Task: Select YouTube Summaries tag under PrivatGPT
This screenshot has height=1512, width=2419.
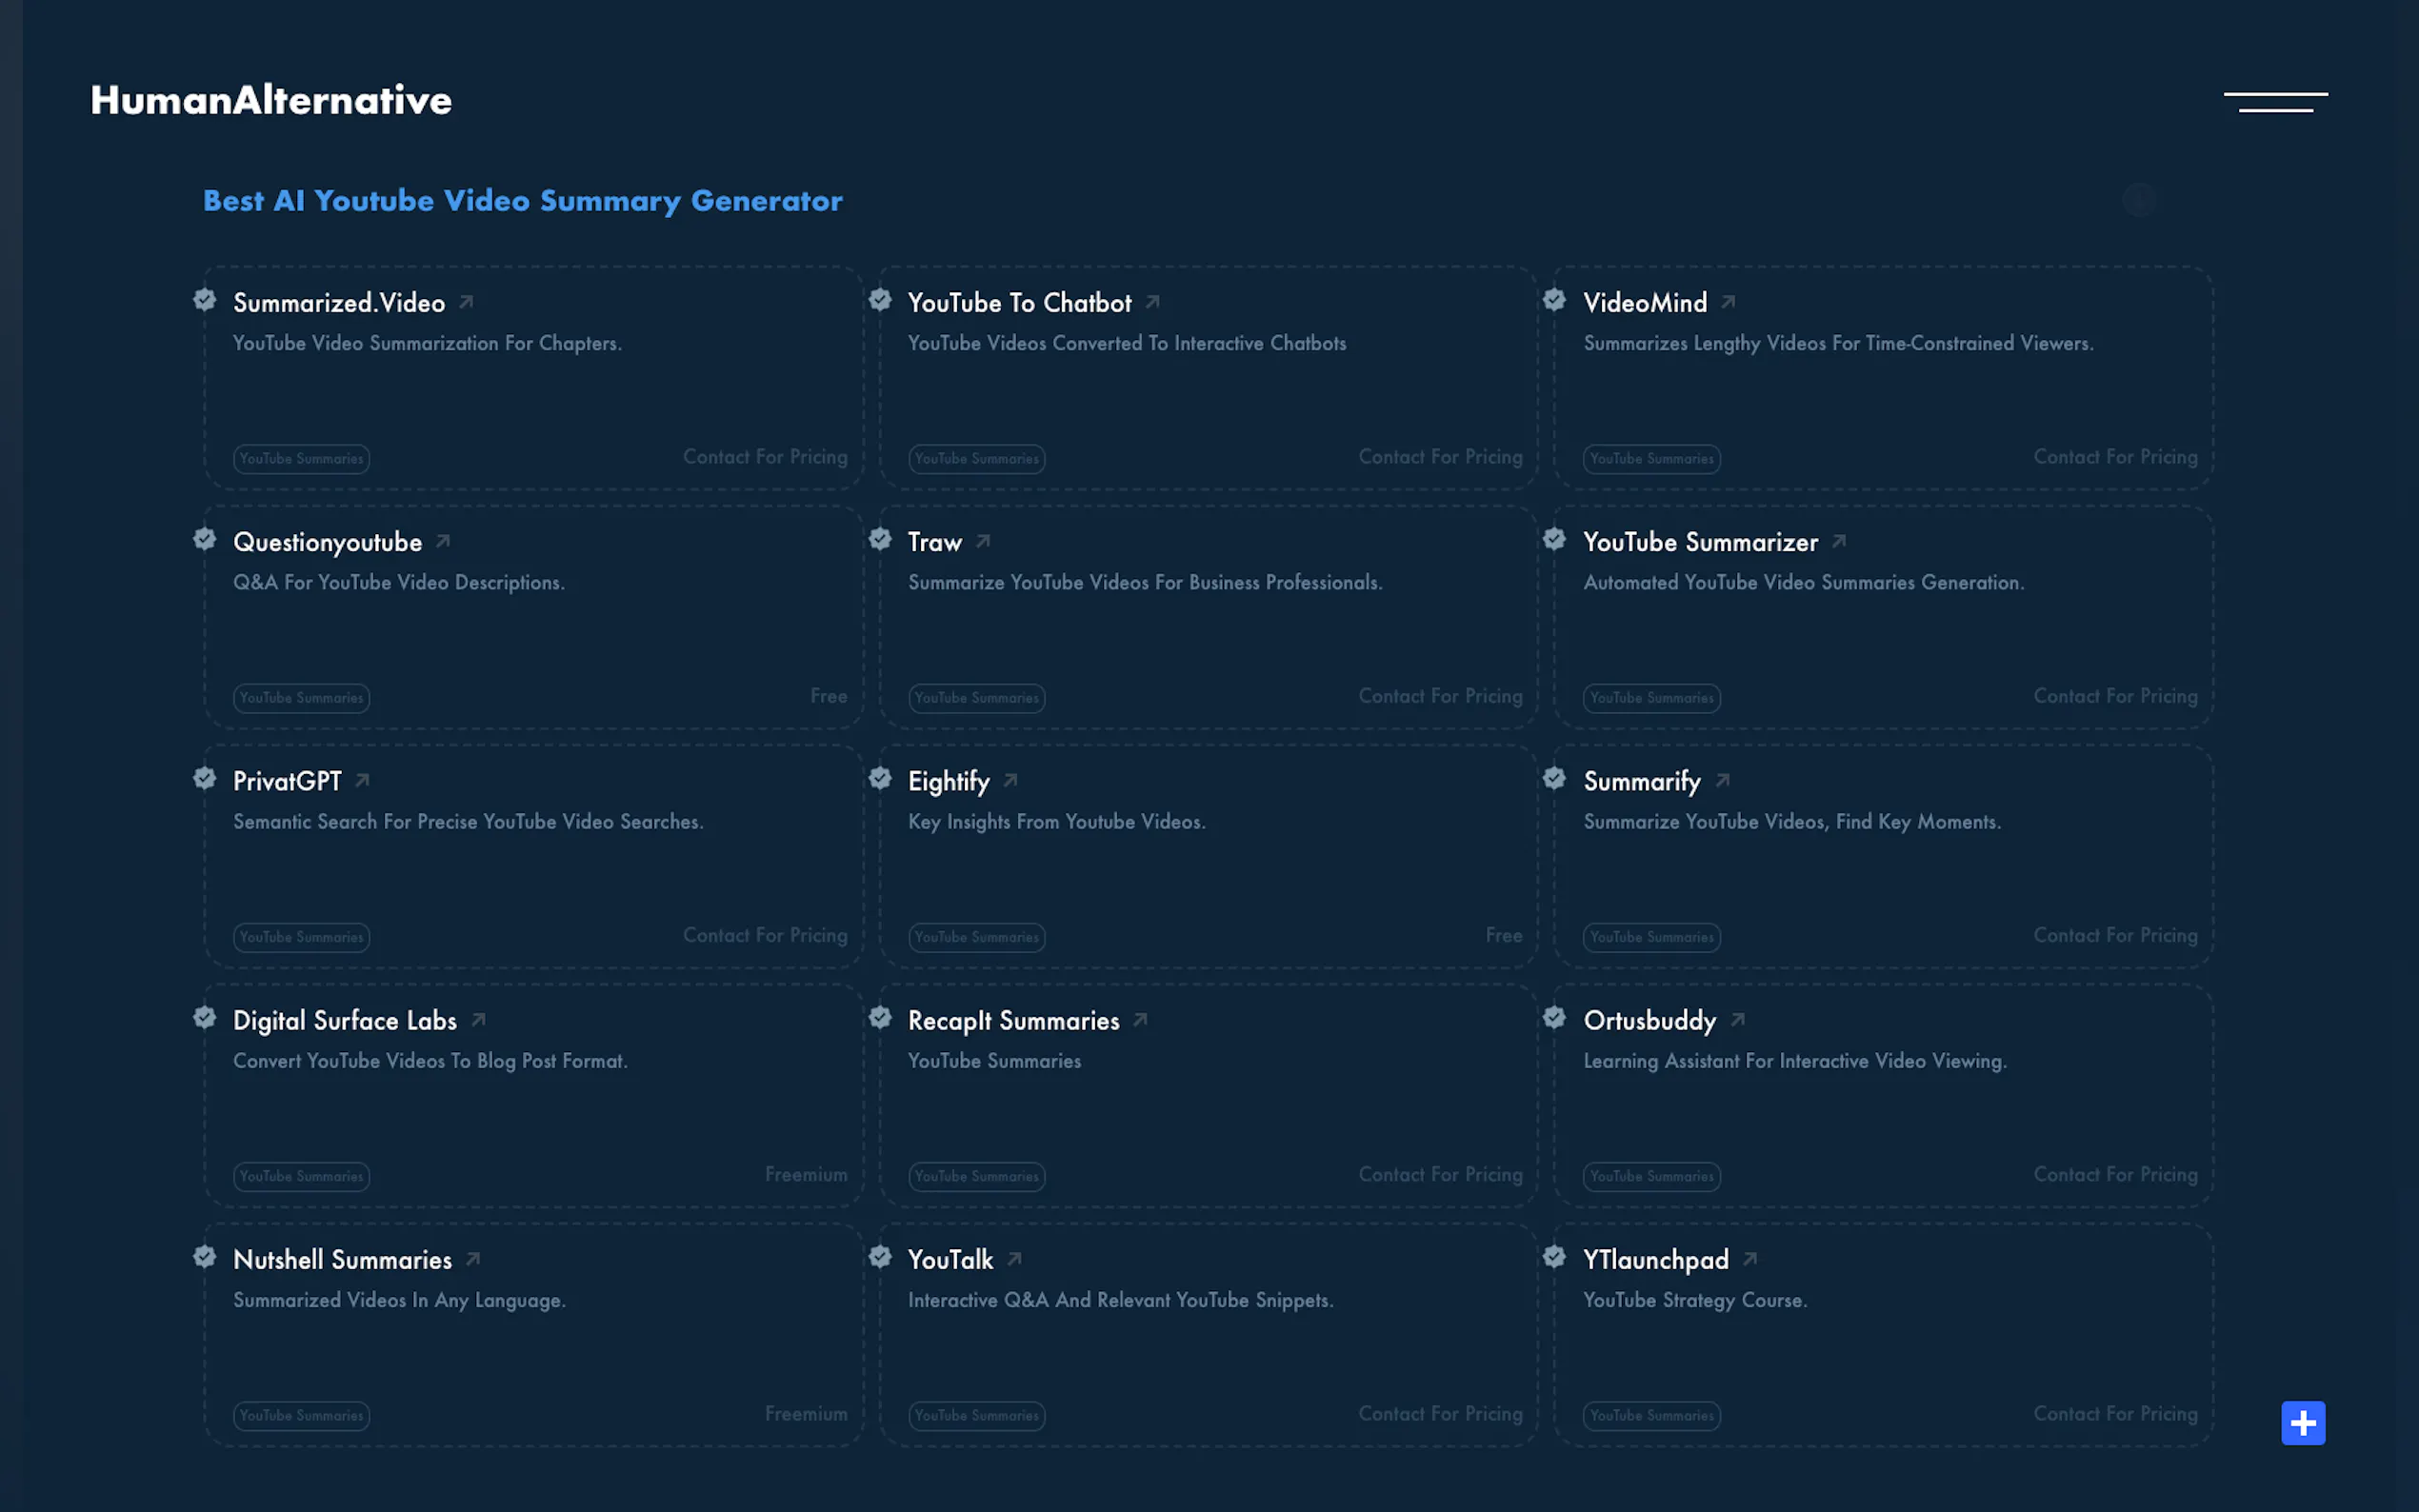Action: (301, 937)
